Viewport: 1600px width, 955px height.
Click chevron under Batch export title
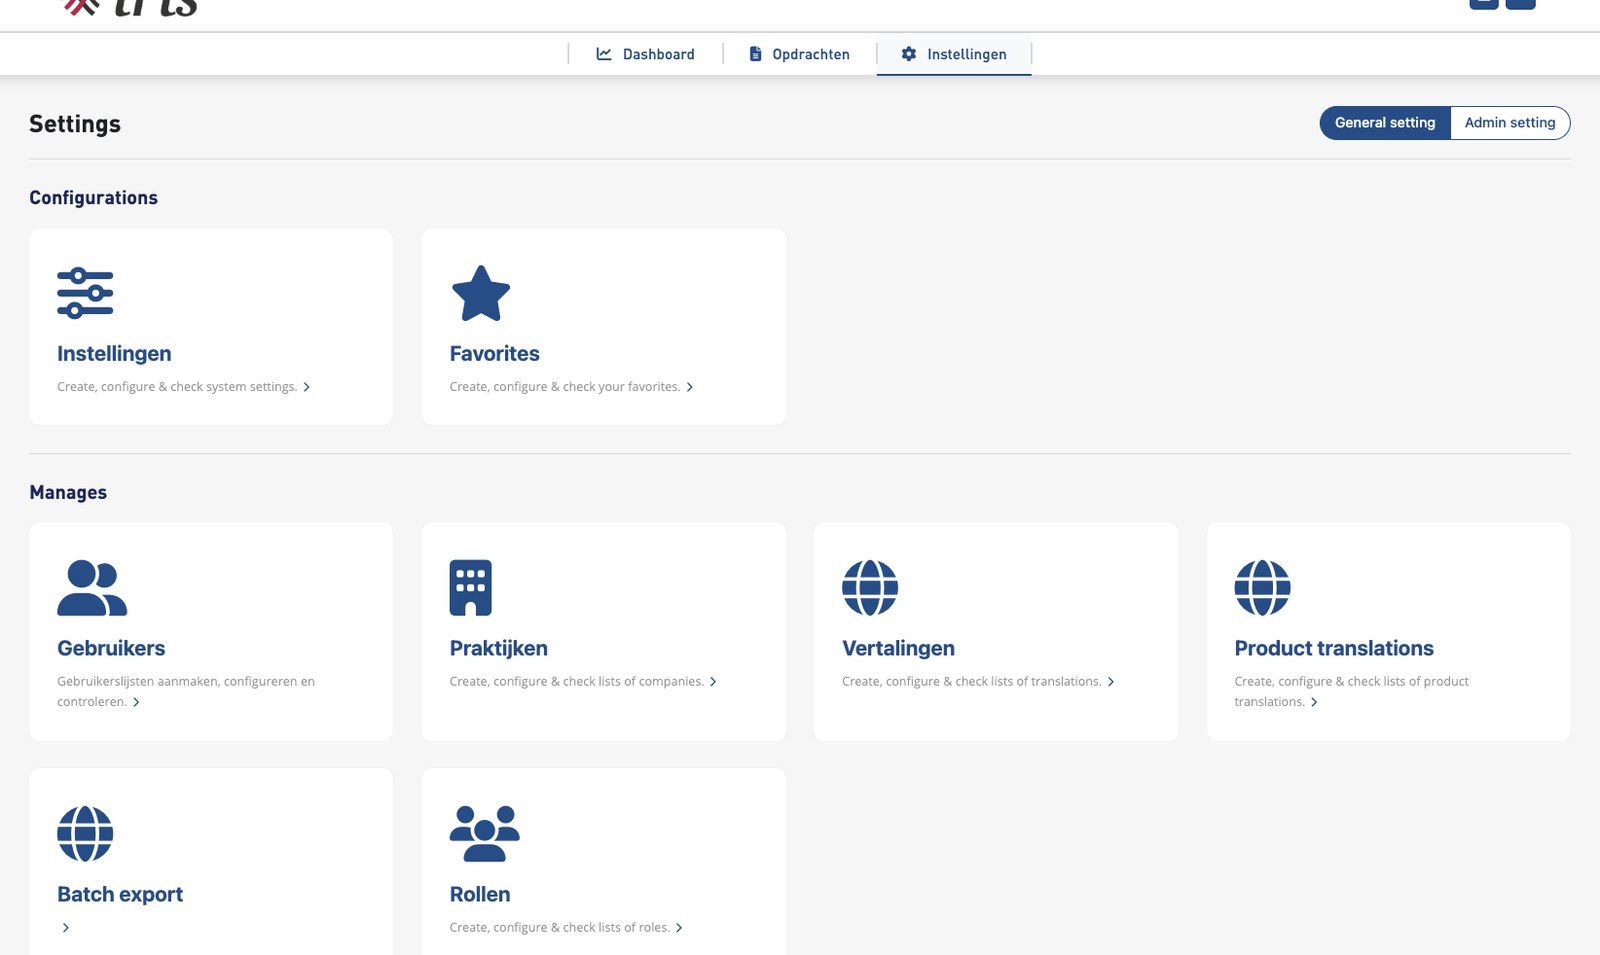click(x=66, y=928)
